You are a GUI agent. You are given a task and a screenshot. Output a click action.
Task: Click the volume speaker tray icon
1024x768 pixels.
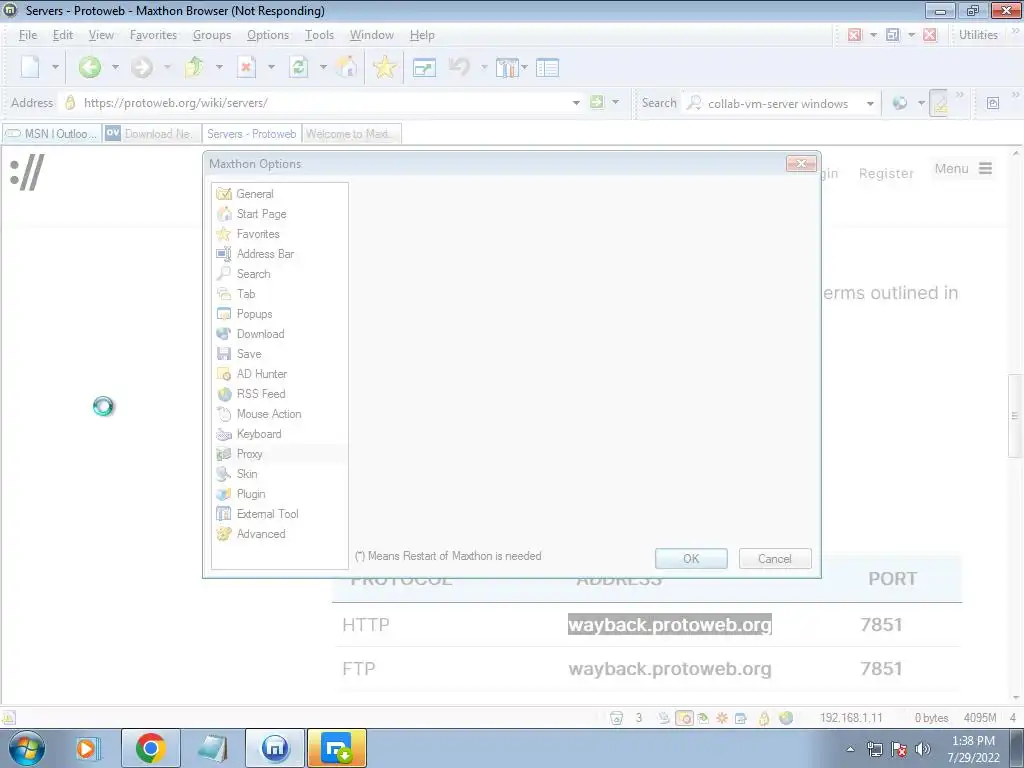tap(923, 749)
